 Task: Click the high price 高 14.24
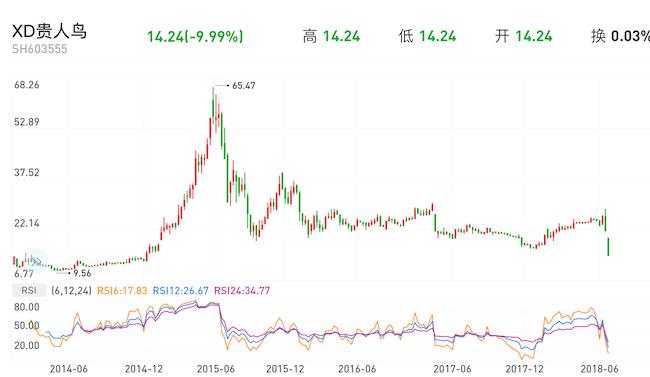tap(331, 36)
